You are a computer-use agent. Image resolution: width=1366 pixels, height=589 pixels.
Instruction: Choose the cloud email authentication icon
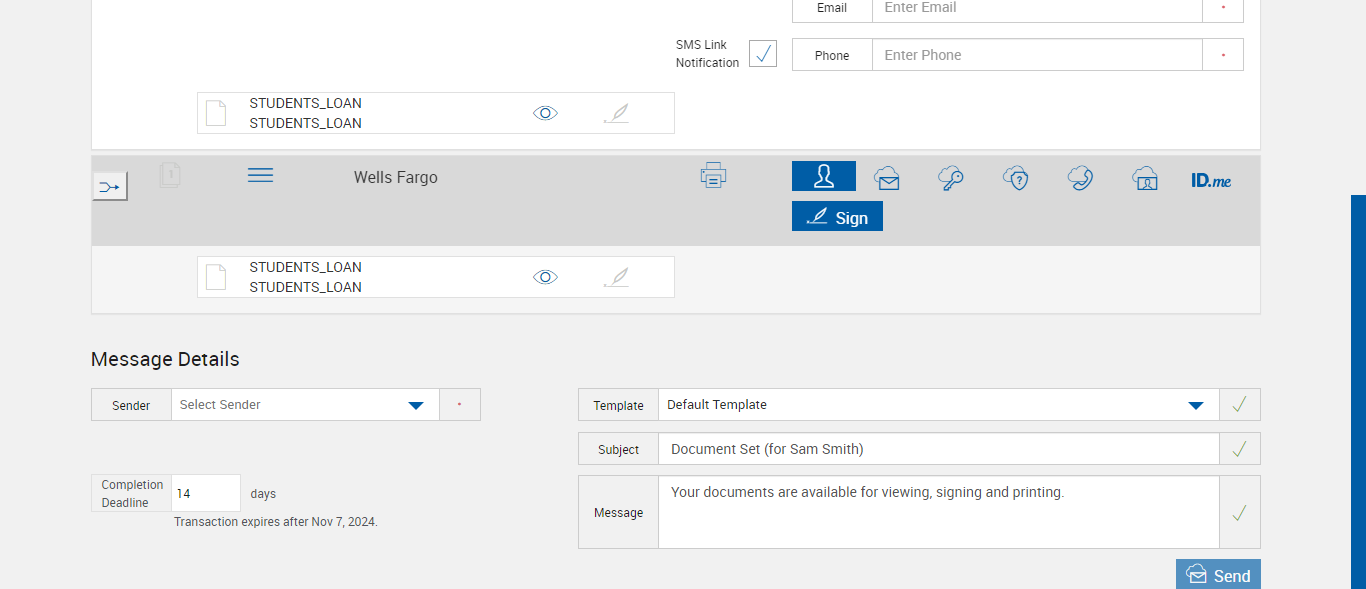[887, 178]
